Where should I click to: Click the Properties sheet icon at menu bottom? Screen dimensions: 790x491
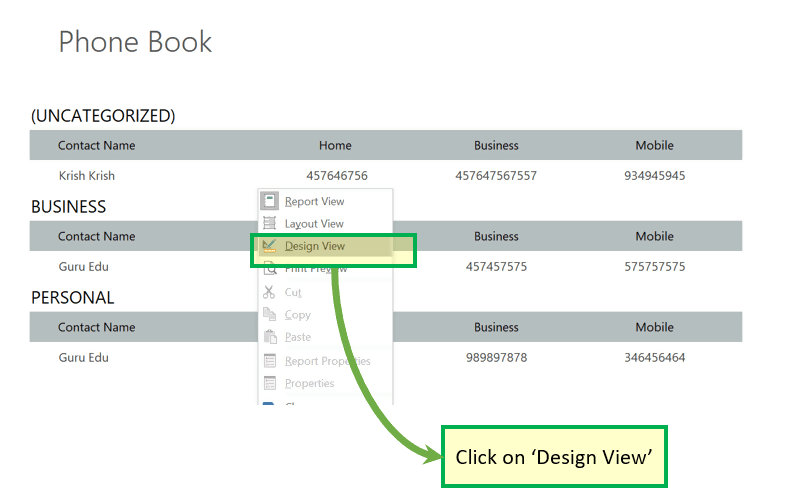269,383
